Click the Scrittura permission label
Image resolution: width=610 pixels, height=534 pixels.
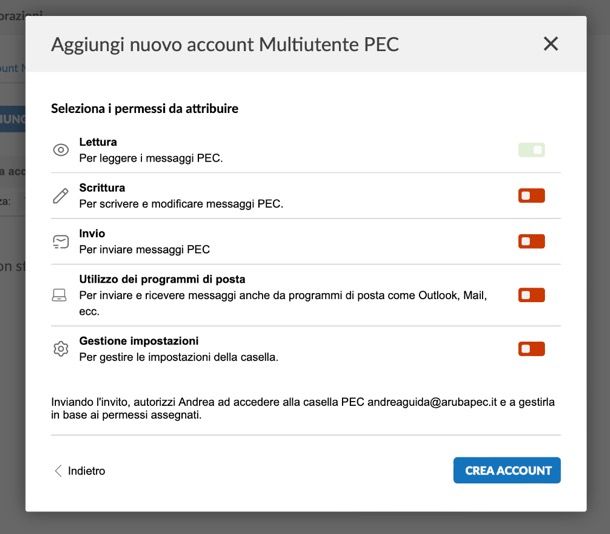pos(102,188)
